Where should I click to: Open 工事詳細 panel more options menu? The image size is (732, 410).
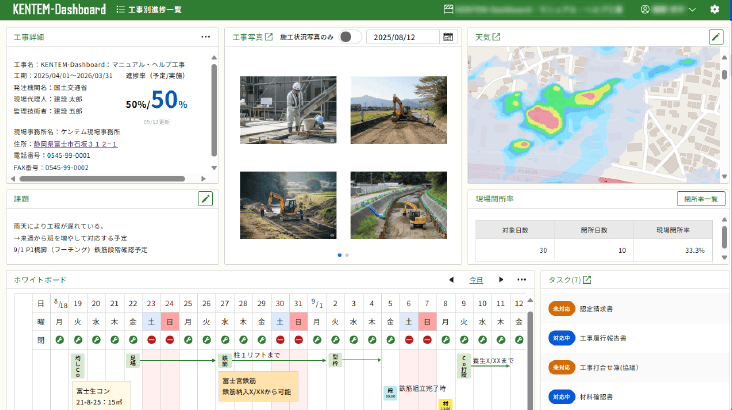click(206, 36)
